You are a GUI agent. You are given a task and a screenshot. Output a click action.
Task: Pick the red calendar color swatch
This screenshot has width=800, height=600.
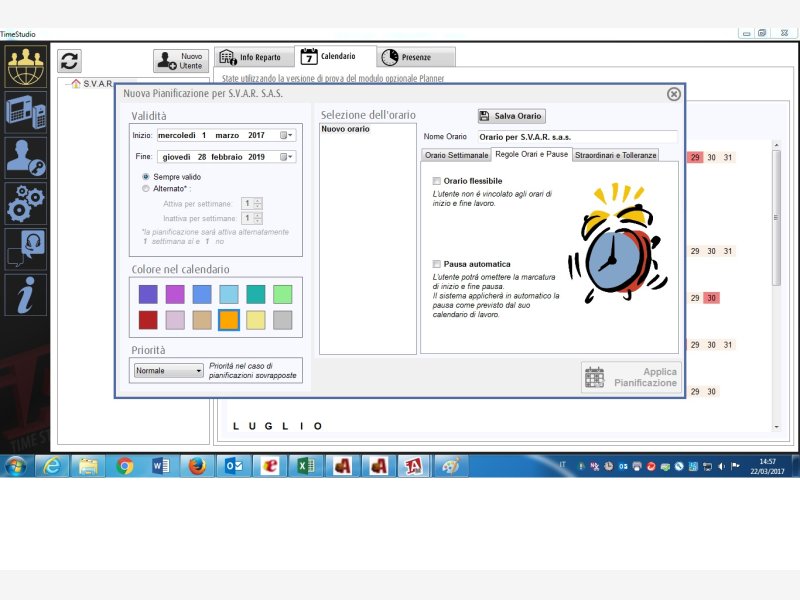point(148,320)
